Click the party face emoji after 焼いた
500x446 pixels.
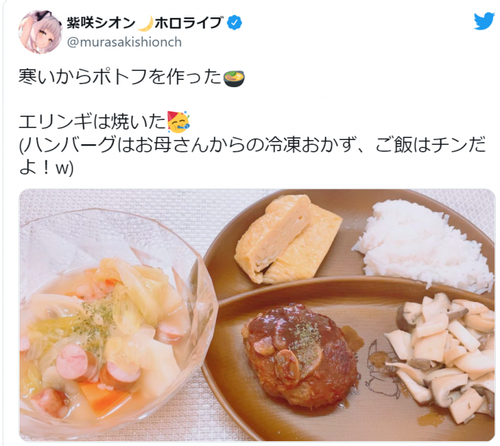[178, 121]
